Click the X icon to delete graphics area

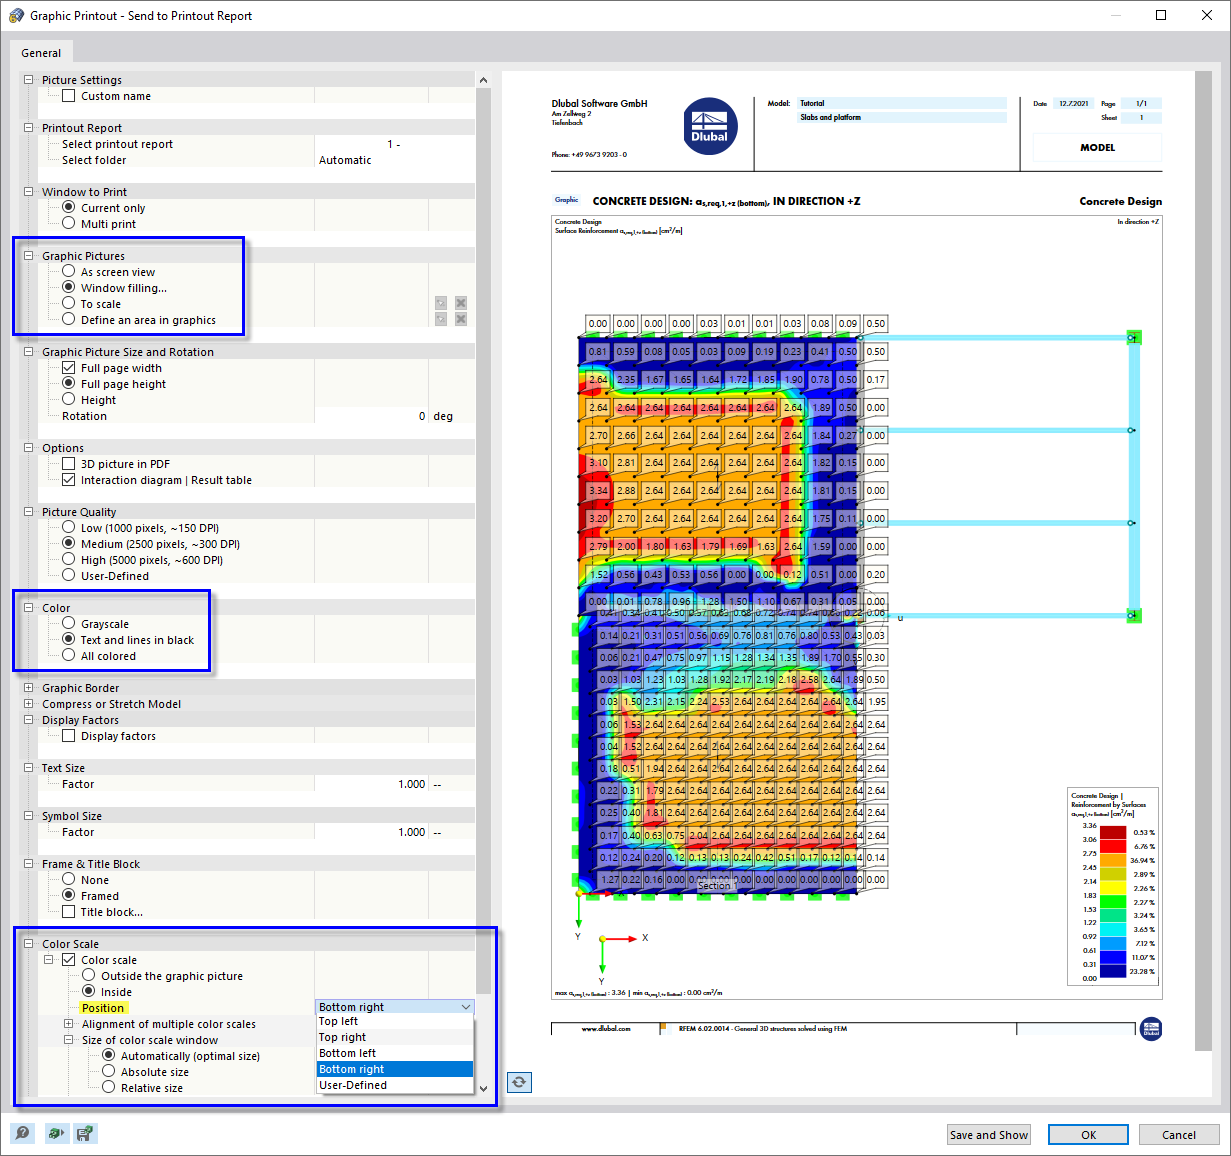pyautogui.click(x=461, y=302)
